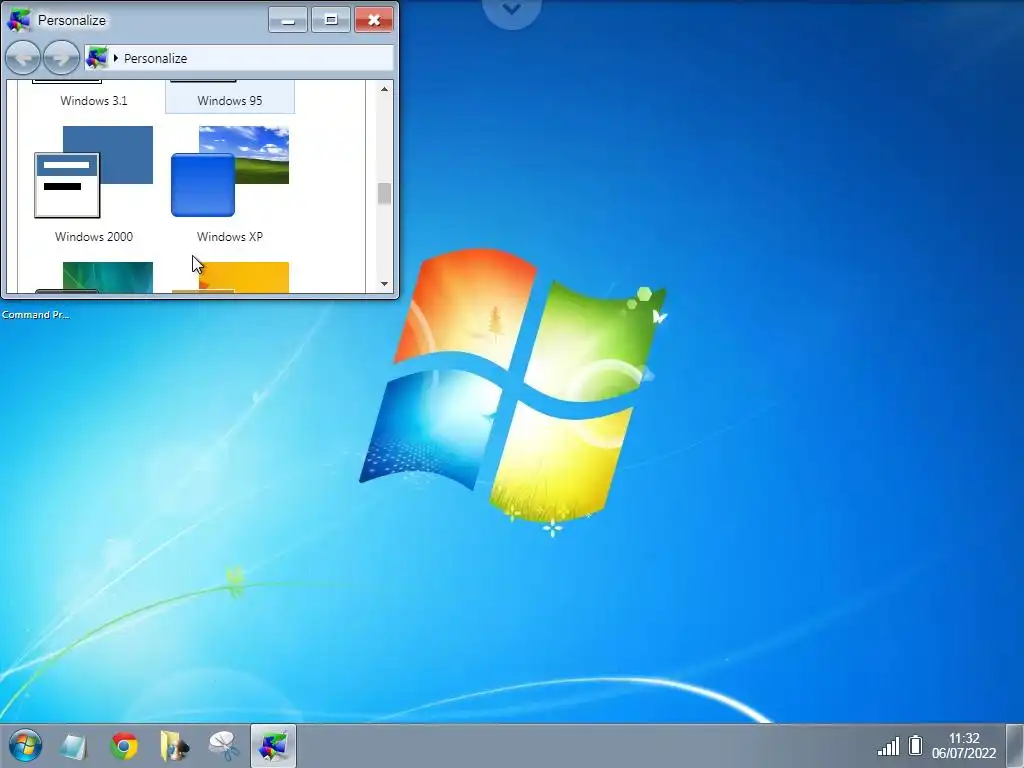Viewport: 1024px width, 768px height.
Task: Close the Personalize window
Action: point(374,20)
